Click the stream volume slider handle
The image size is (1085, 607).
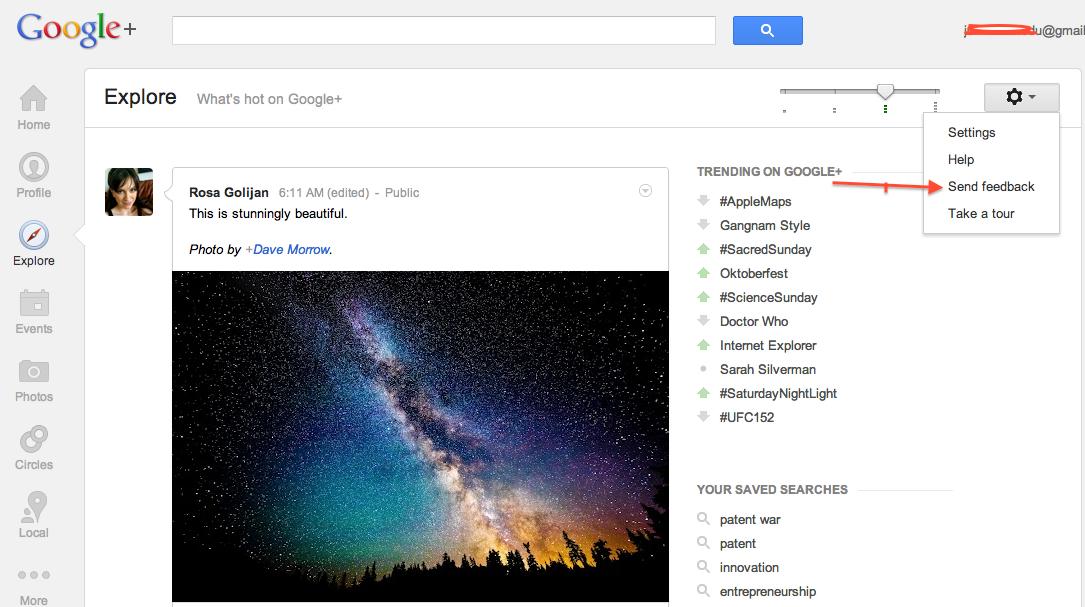[885, 91]
